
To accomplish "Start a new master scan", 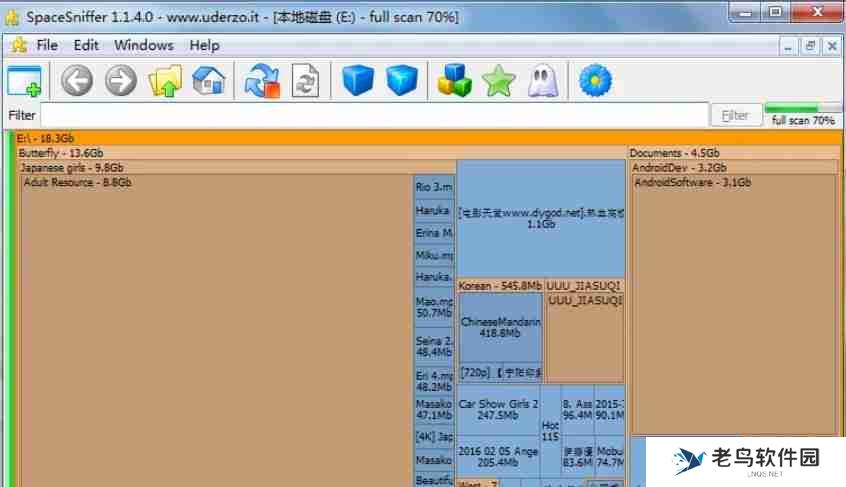I will coord(262,81).
